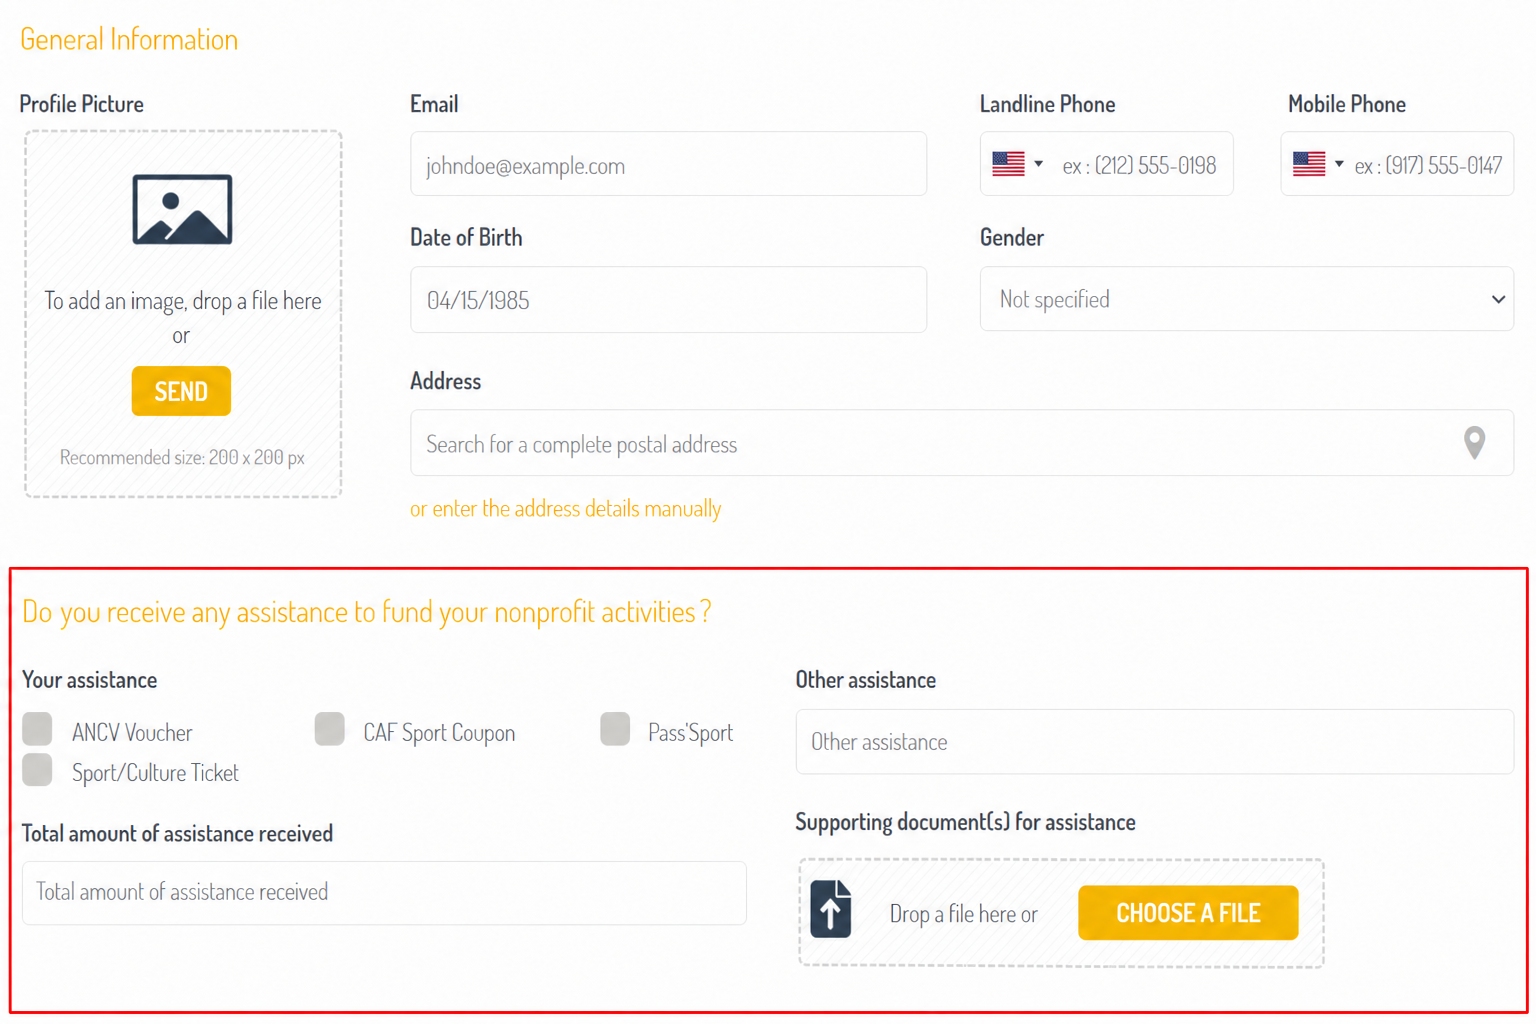Click the Other assistance text field

[1154, 741]
